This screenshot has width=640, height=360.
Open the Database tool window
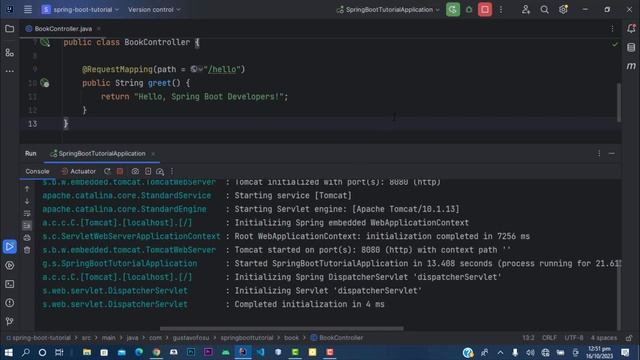631,47
